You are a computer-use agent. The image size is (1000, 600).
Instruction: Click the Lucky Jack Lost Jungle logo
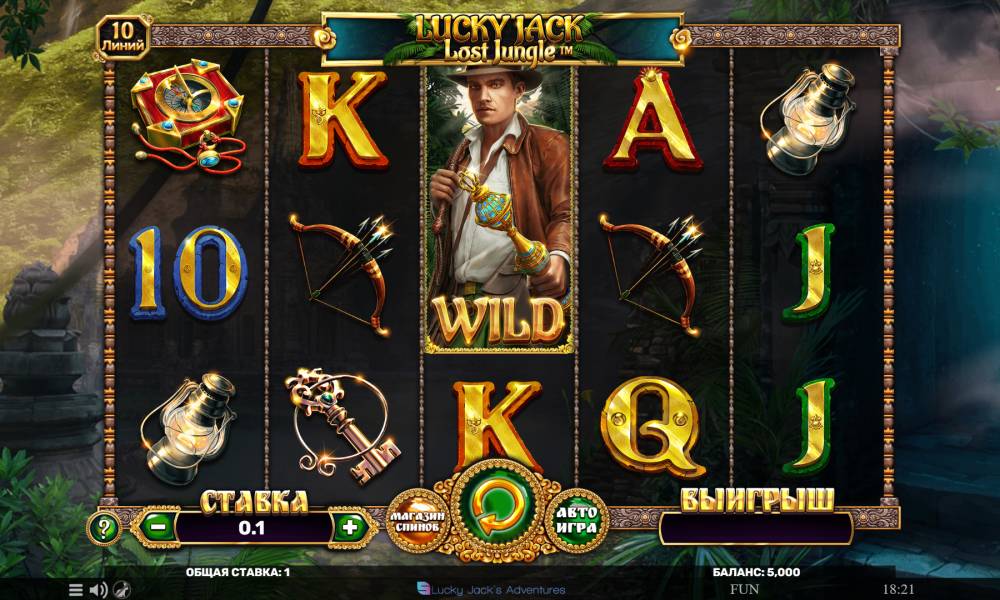pos(502,40)
